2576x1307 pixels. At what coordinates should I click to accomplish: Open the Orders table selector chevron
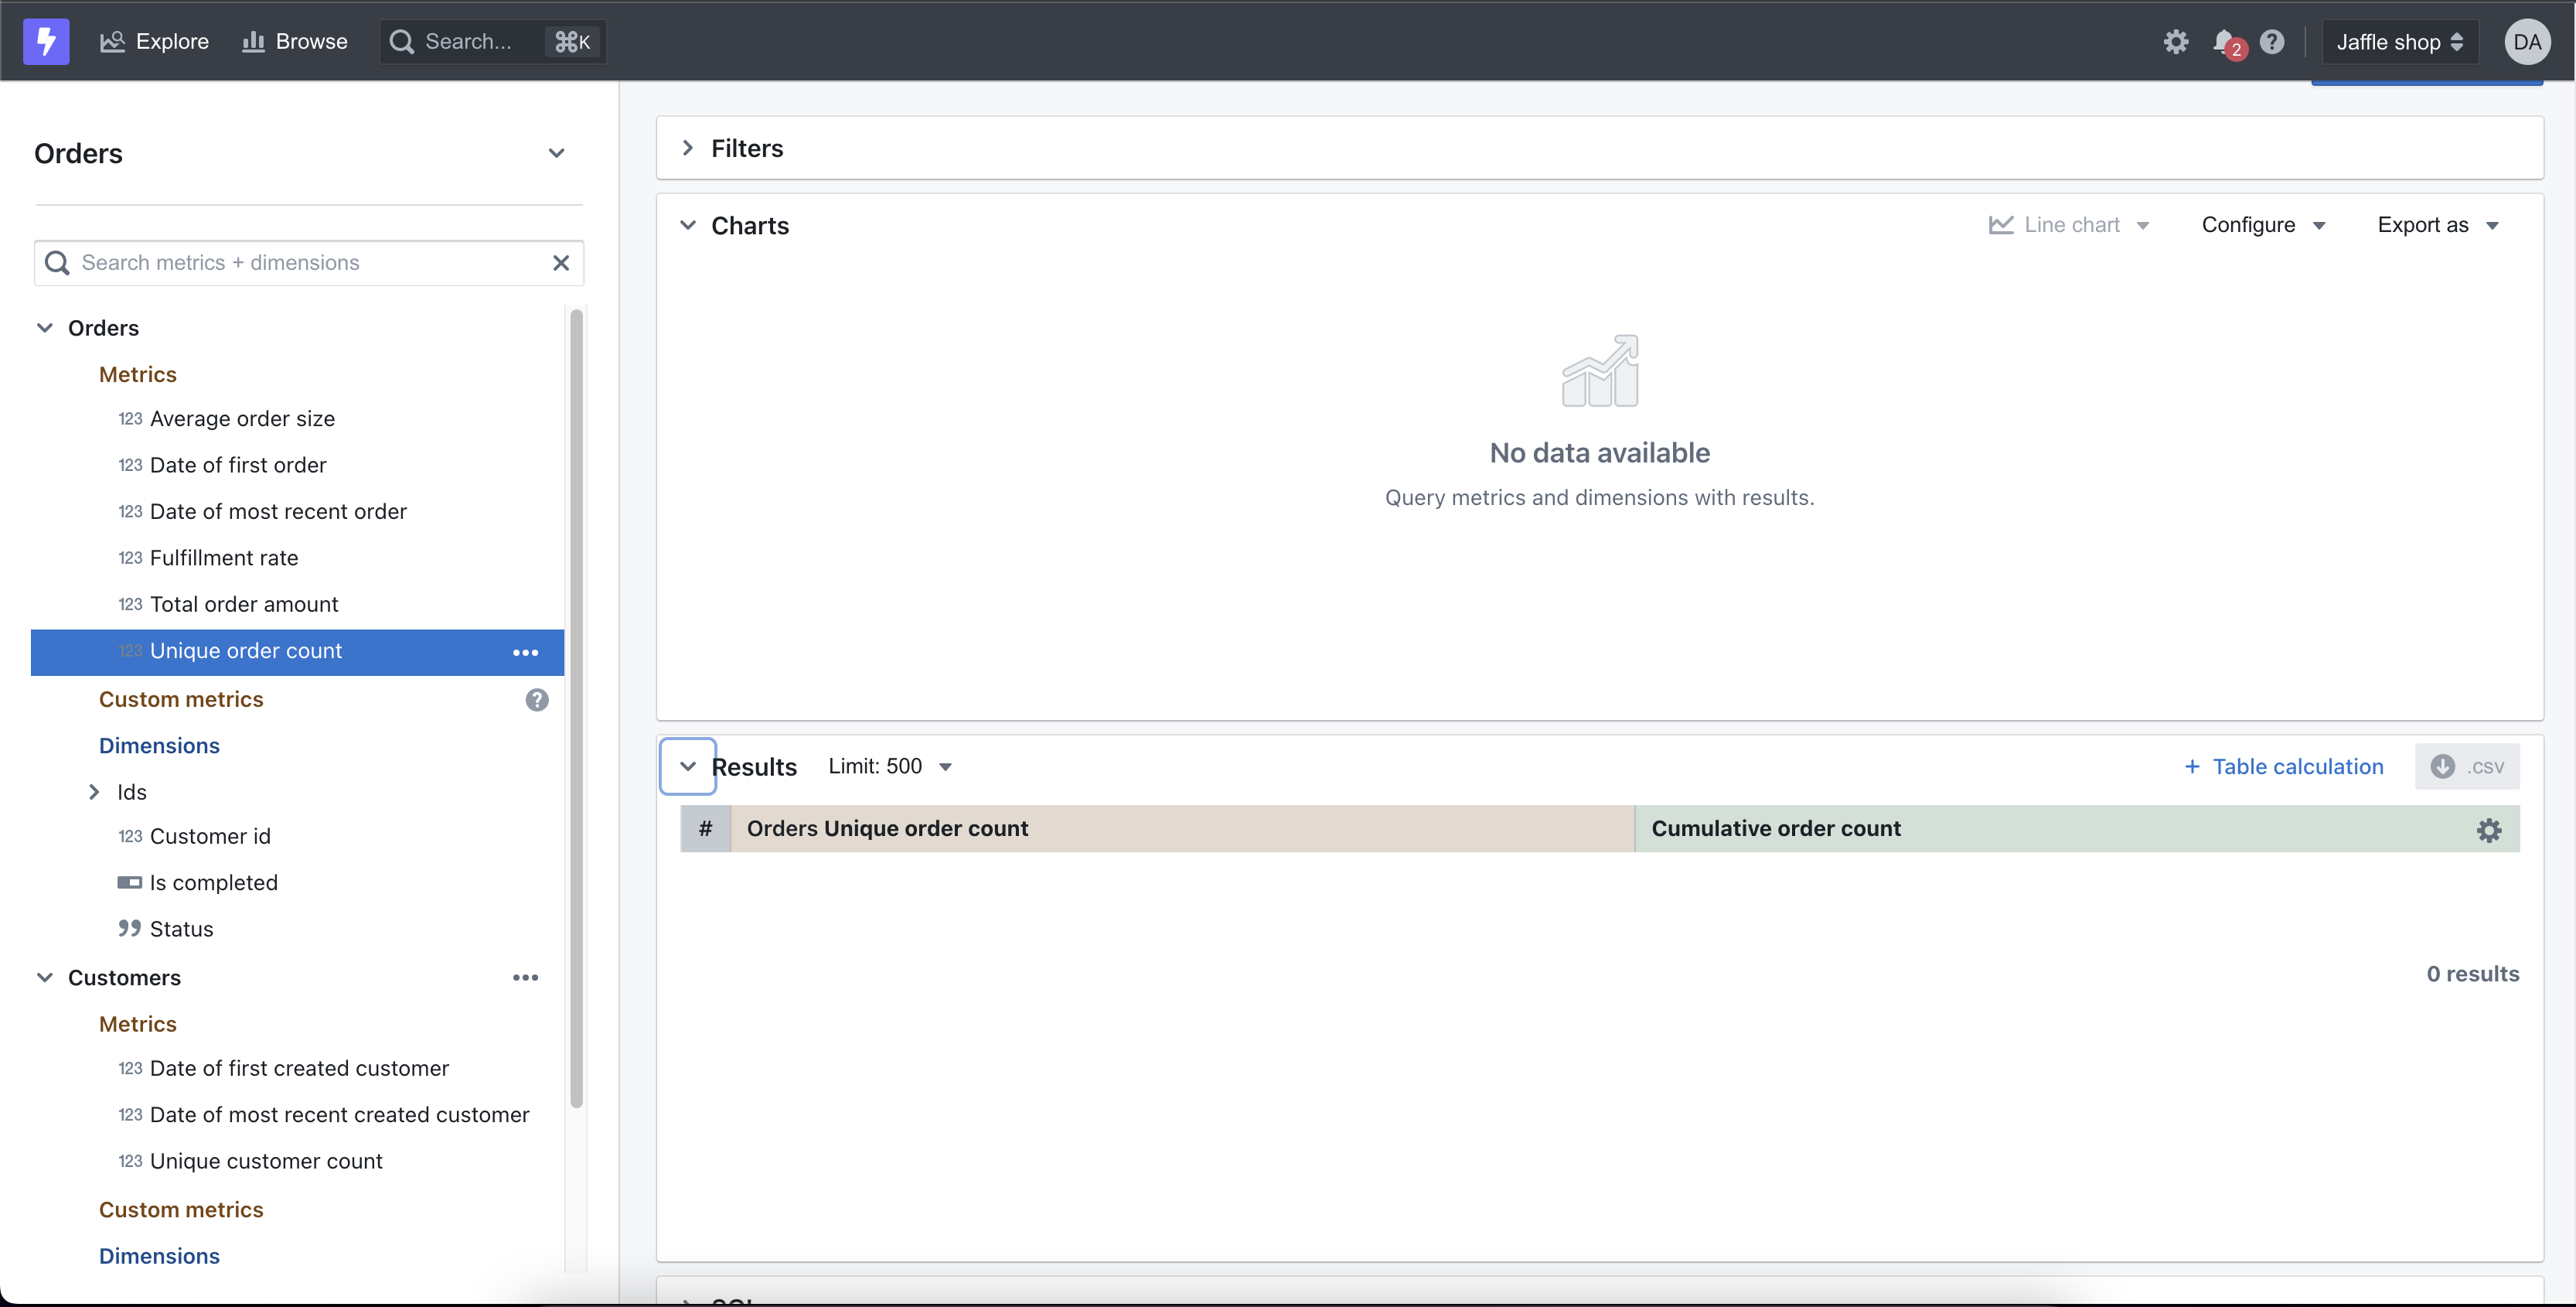pos(557,153)
